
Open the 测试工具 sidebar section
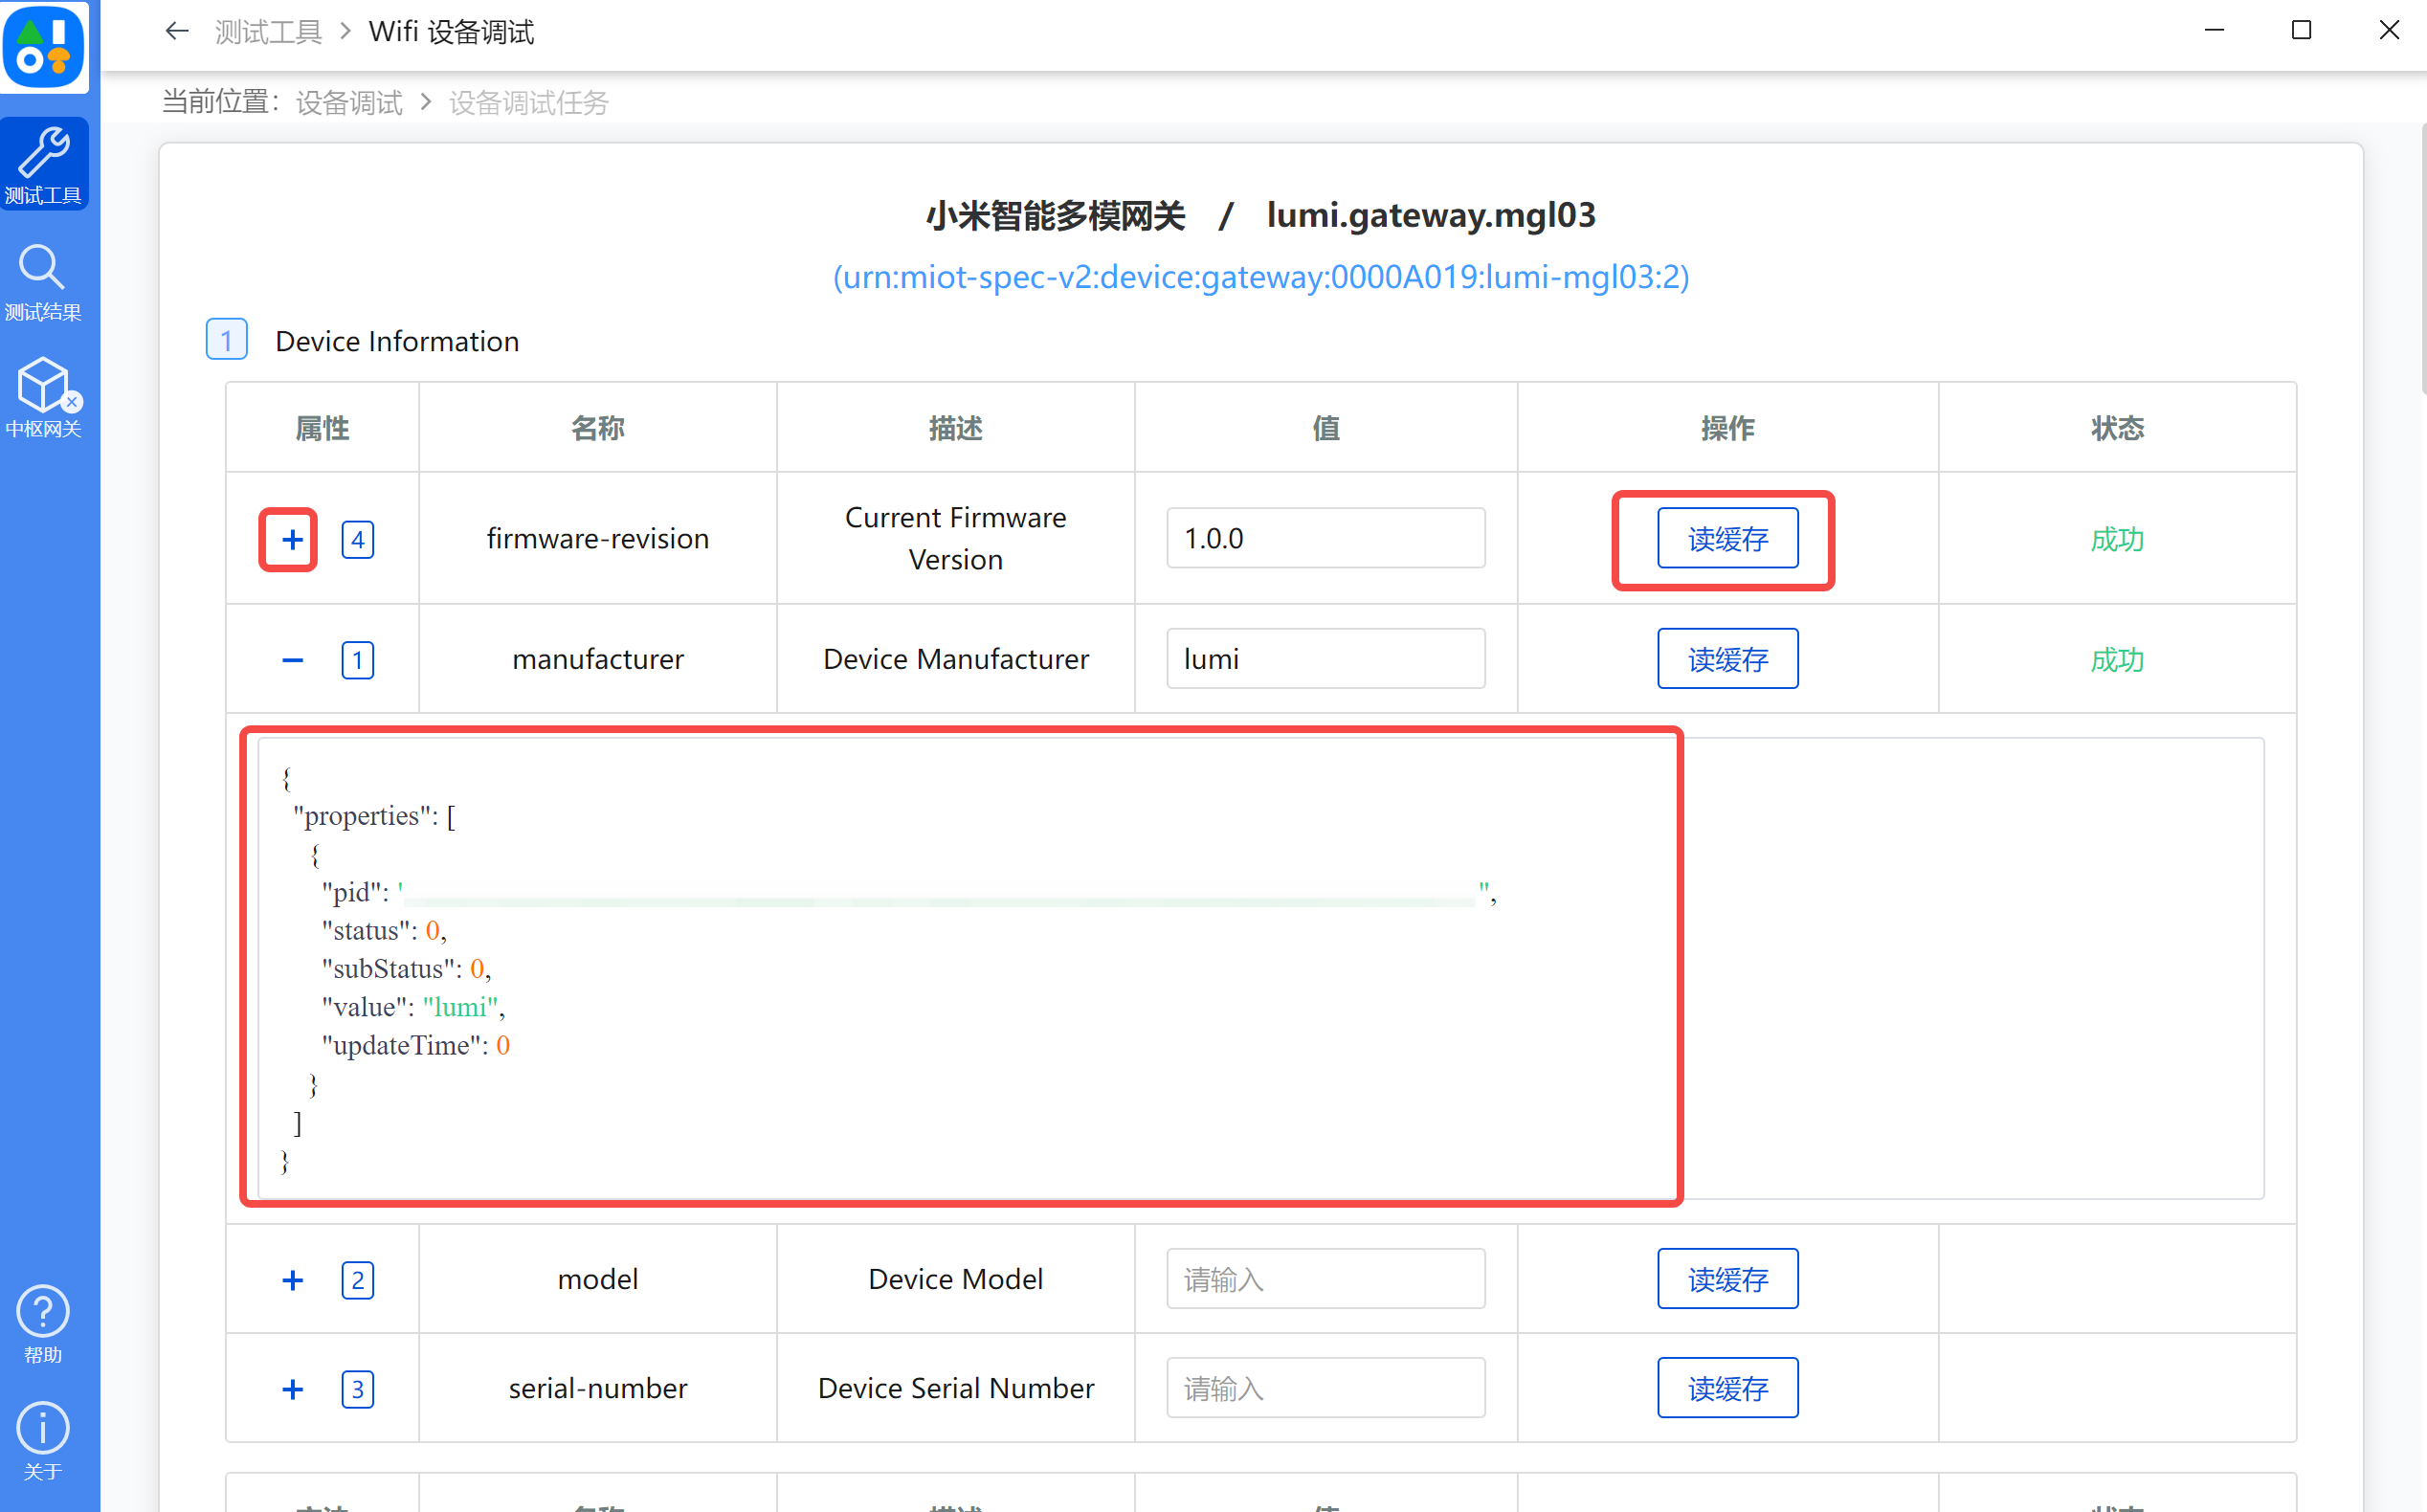point(44,164)
